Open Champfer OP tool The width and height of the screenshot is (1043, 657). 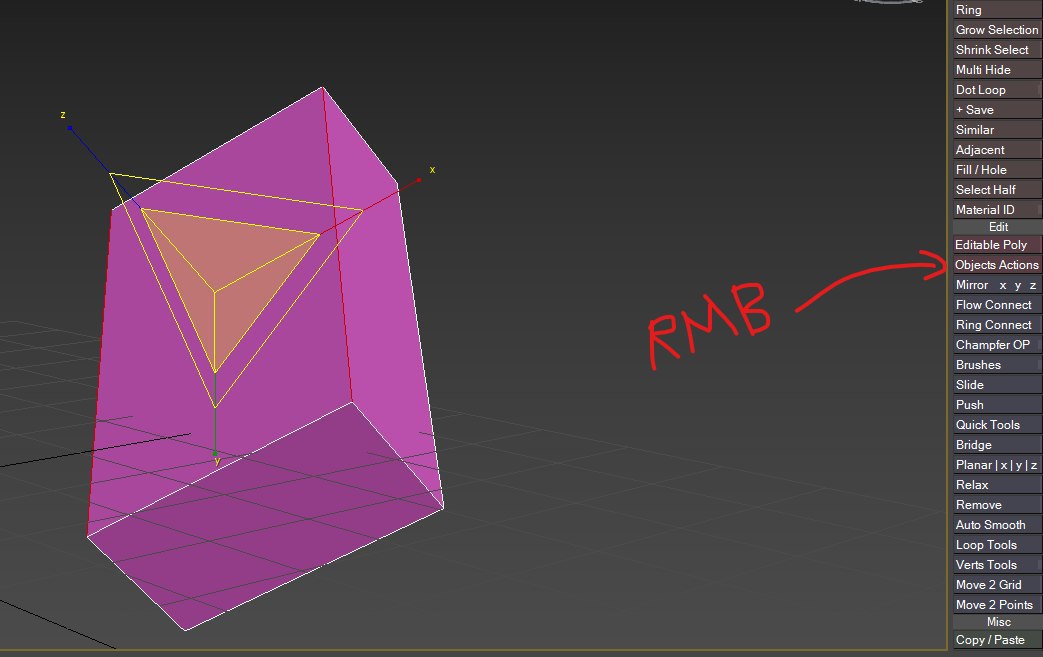(997, 344)
